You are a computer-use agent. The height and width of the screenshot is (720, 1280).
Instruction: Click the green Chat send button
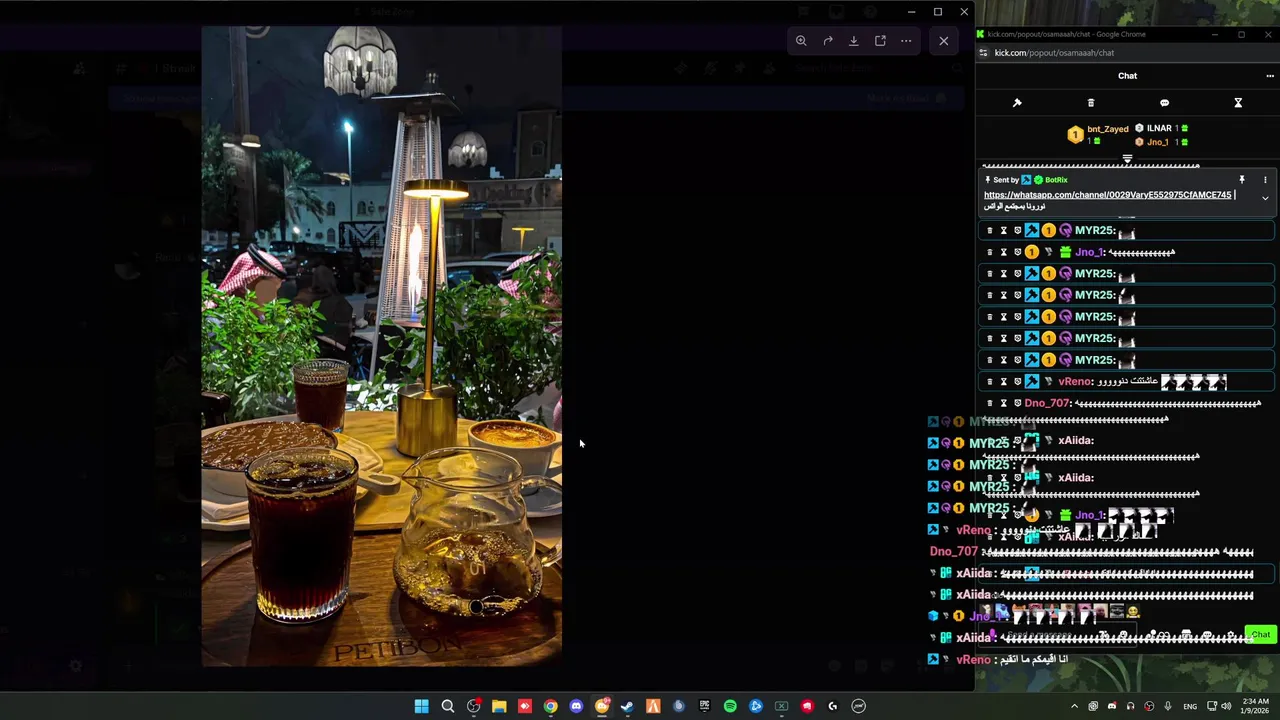[x=1260, y=635]
